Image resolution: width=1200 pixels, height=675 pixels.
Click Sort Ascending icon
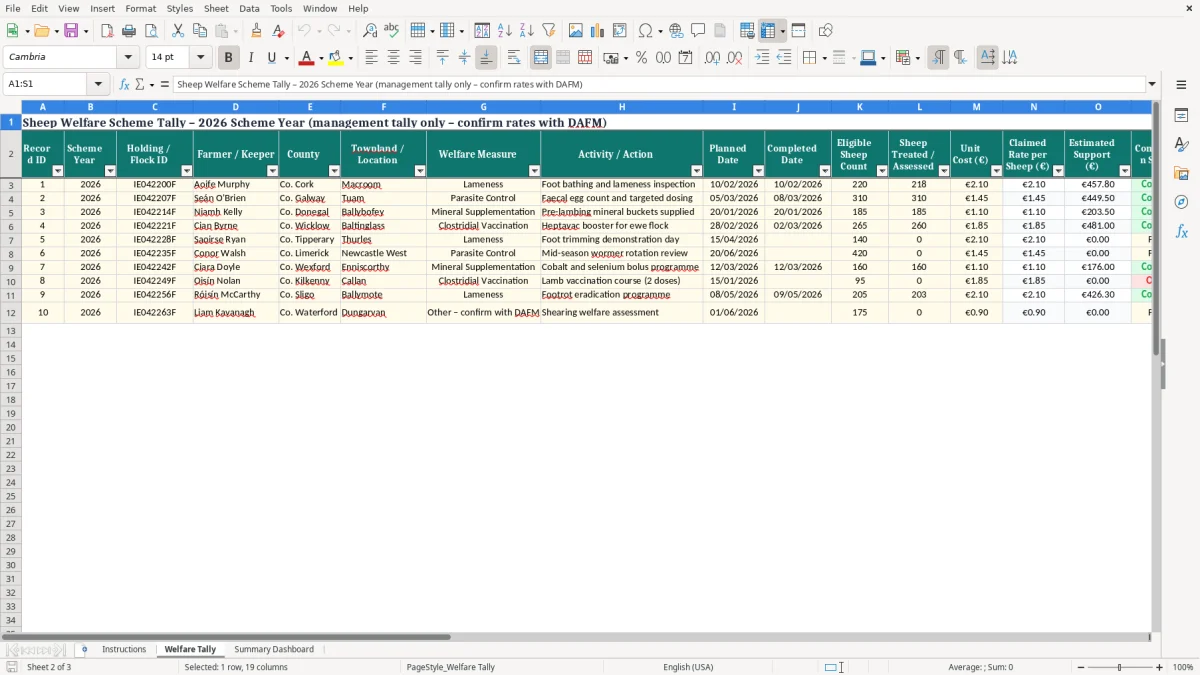pyautogui.click(x=505, y=31)
